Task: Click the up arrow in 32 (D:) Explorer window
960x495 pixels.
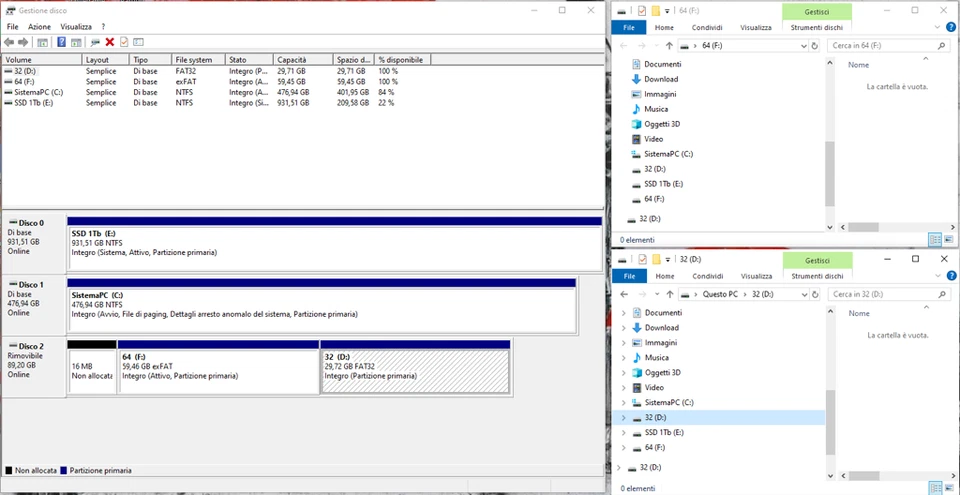Action: click(x=669, y=294)
